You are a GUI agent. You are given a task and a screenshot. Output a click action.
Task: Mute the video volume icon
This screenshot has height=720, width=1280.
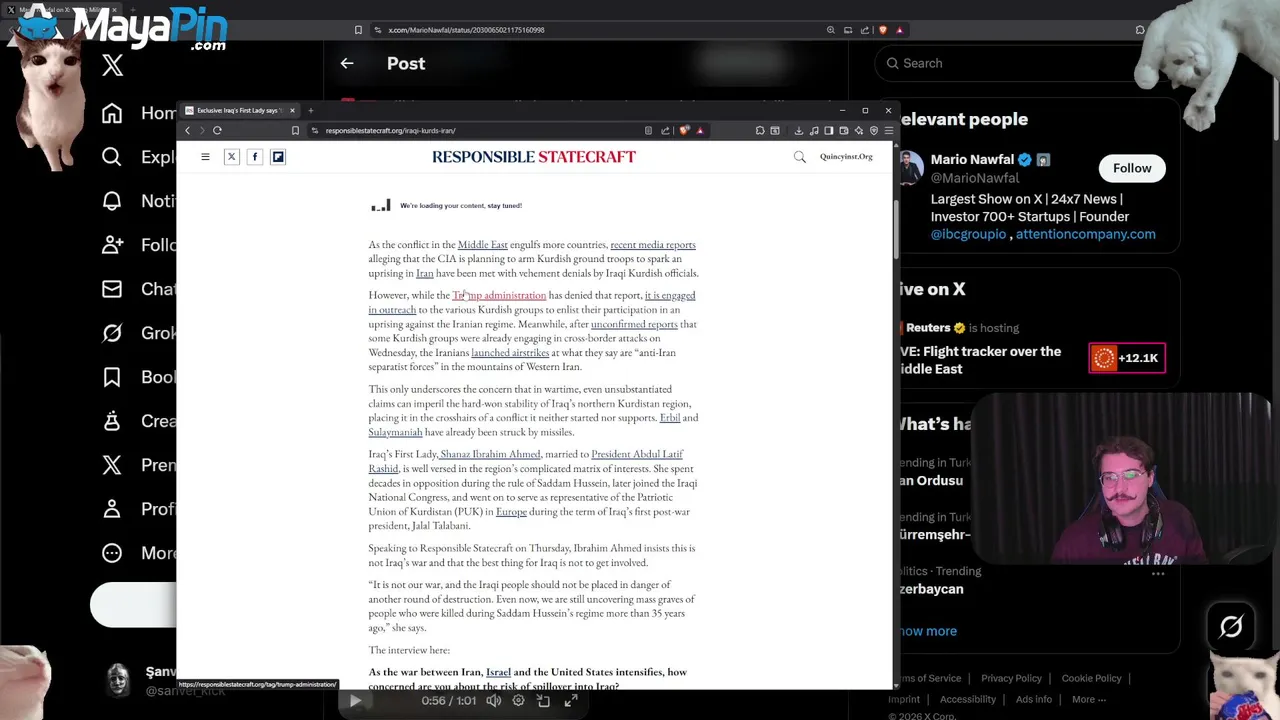click(493, 701)
